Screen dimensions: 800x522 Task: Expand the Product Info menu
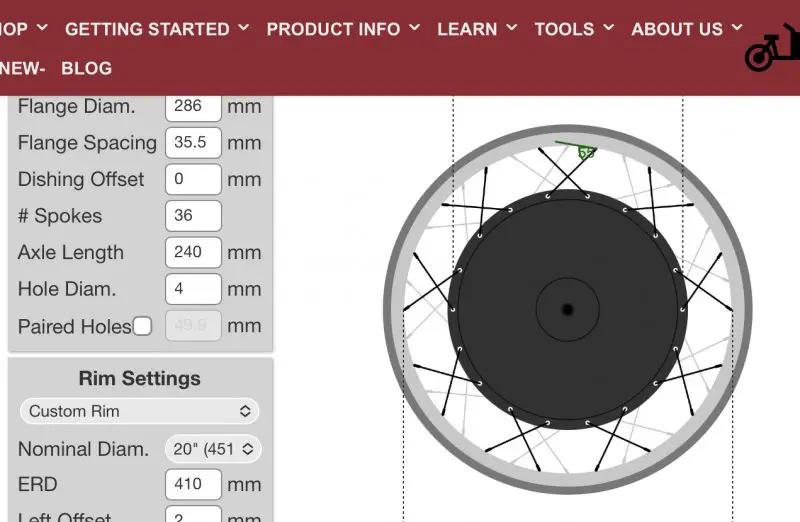[343, 29]
